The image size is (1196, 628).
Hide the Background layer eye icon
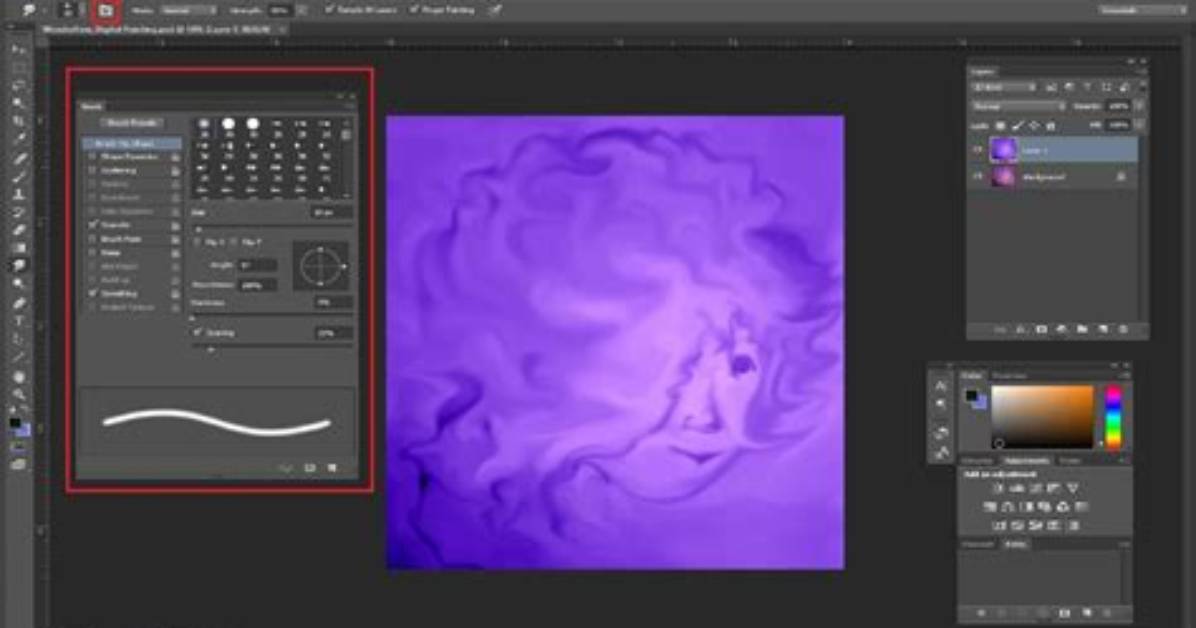click(978, 176)
